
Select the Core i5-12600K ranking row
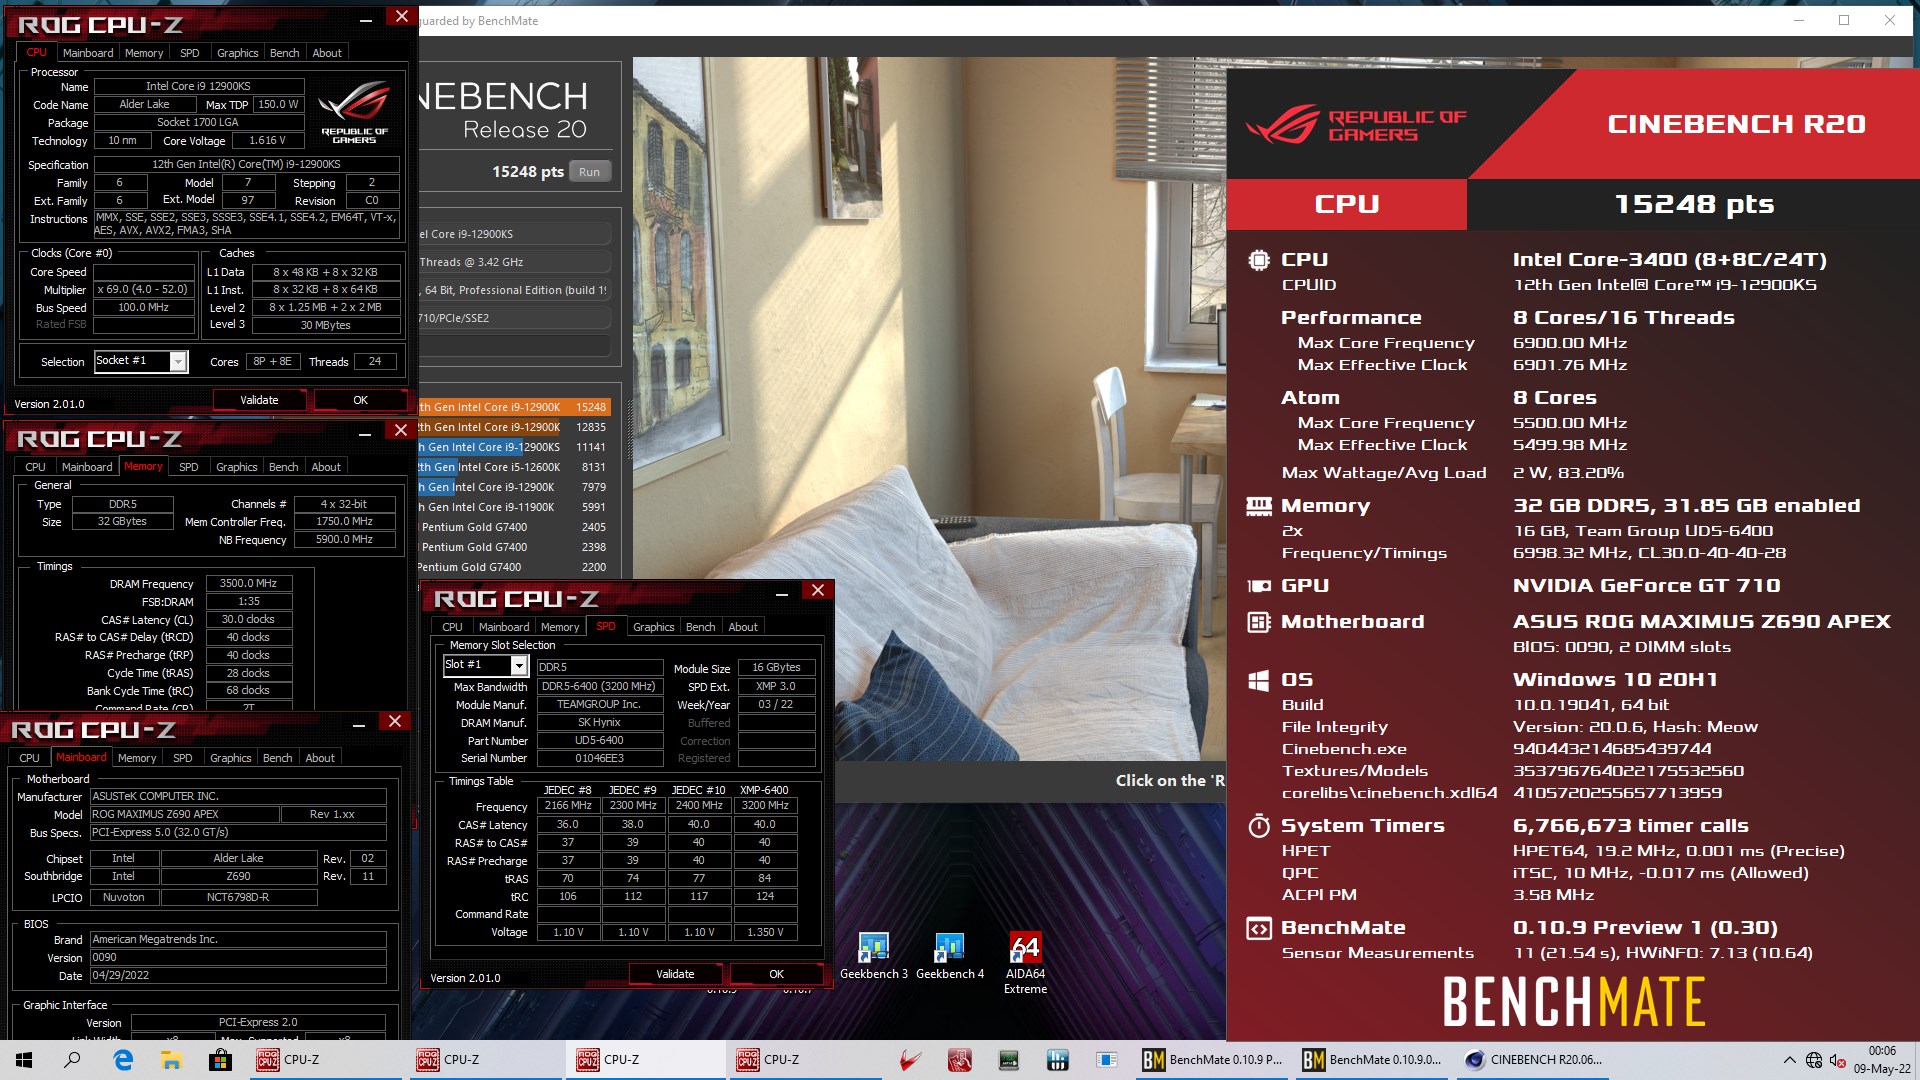(513, 467)
